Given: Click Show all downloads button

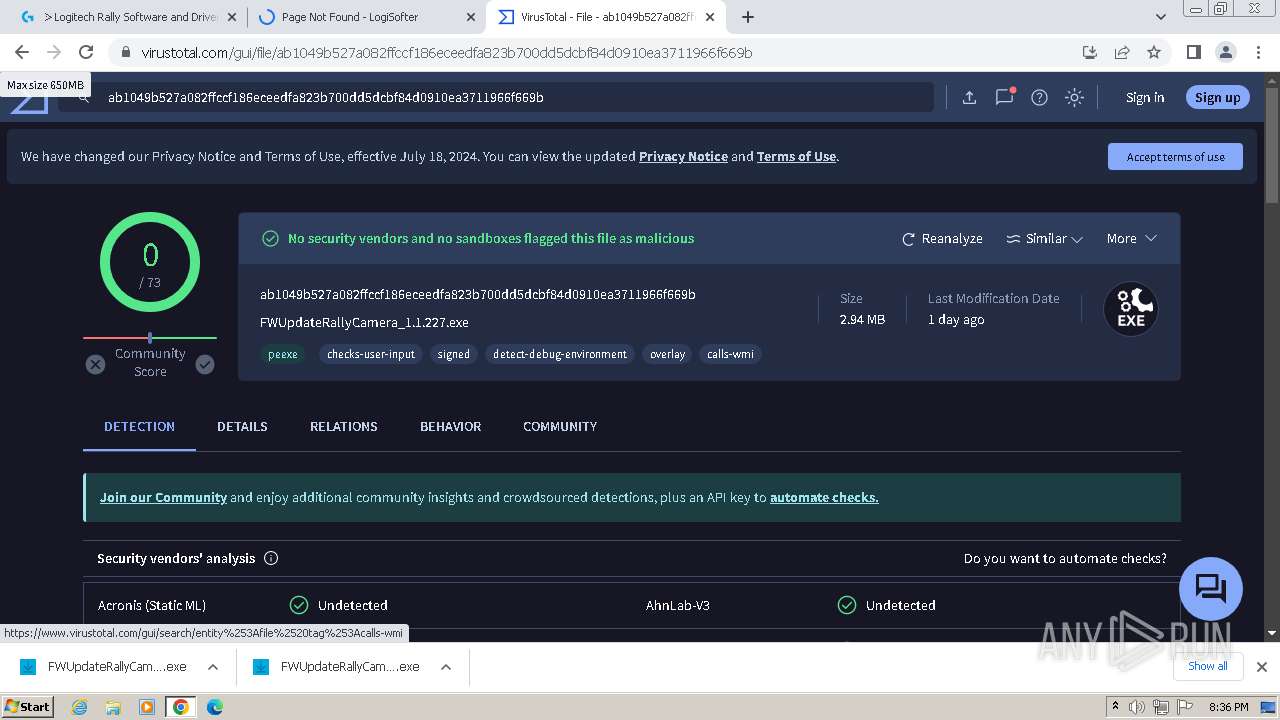Looking at the screenshot, I should [x=1208, y=666].
